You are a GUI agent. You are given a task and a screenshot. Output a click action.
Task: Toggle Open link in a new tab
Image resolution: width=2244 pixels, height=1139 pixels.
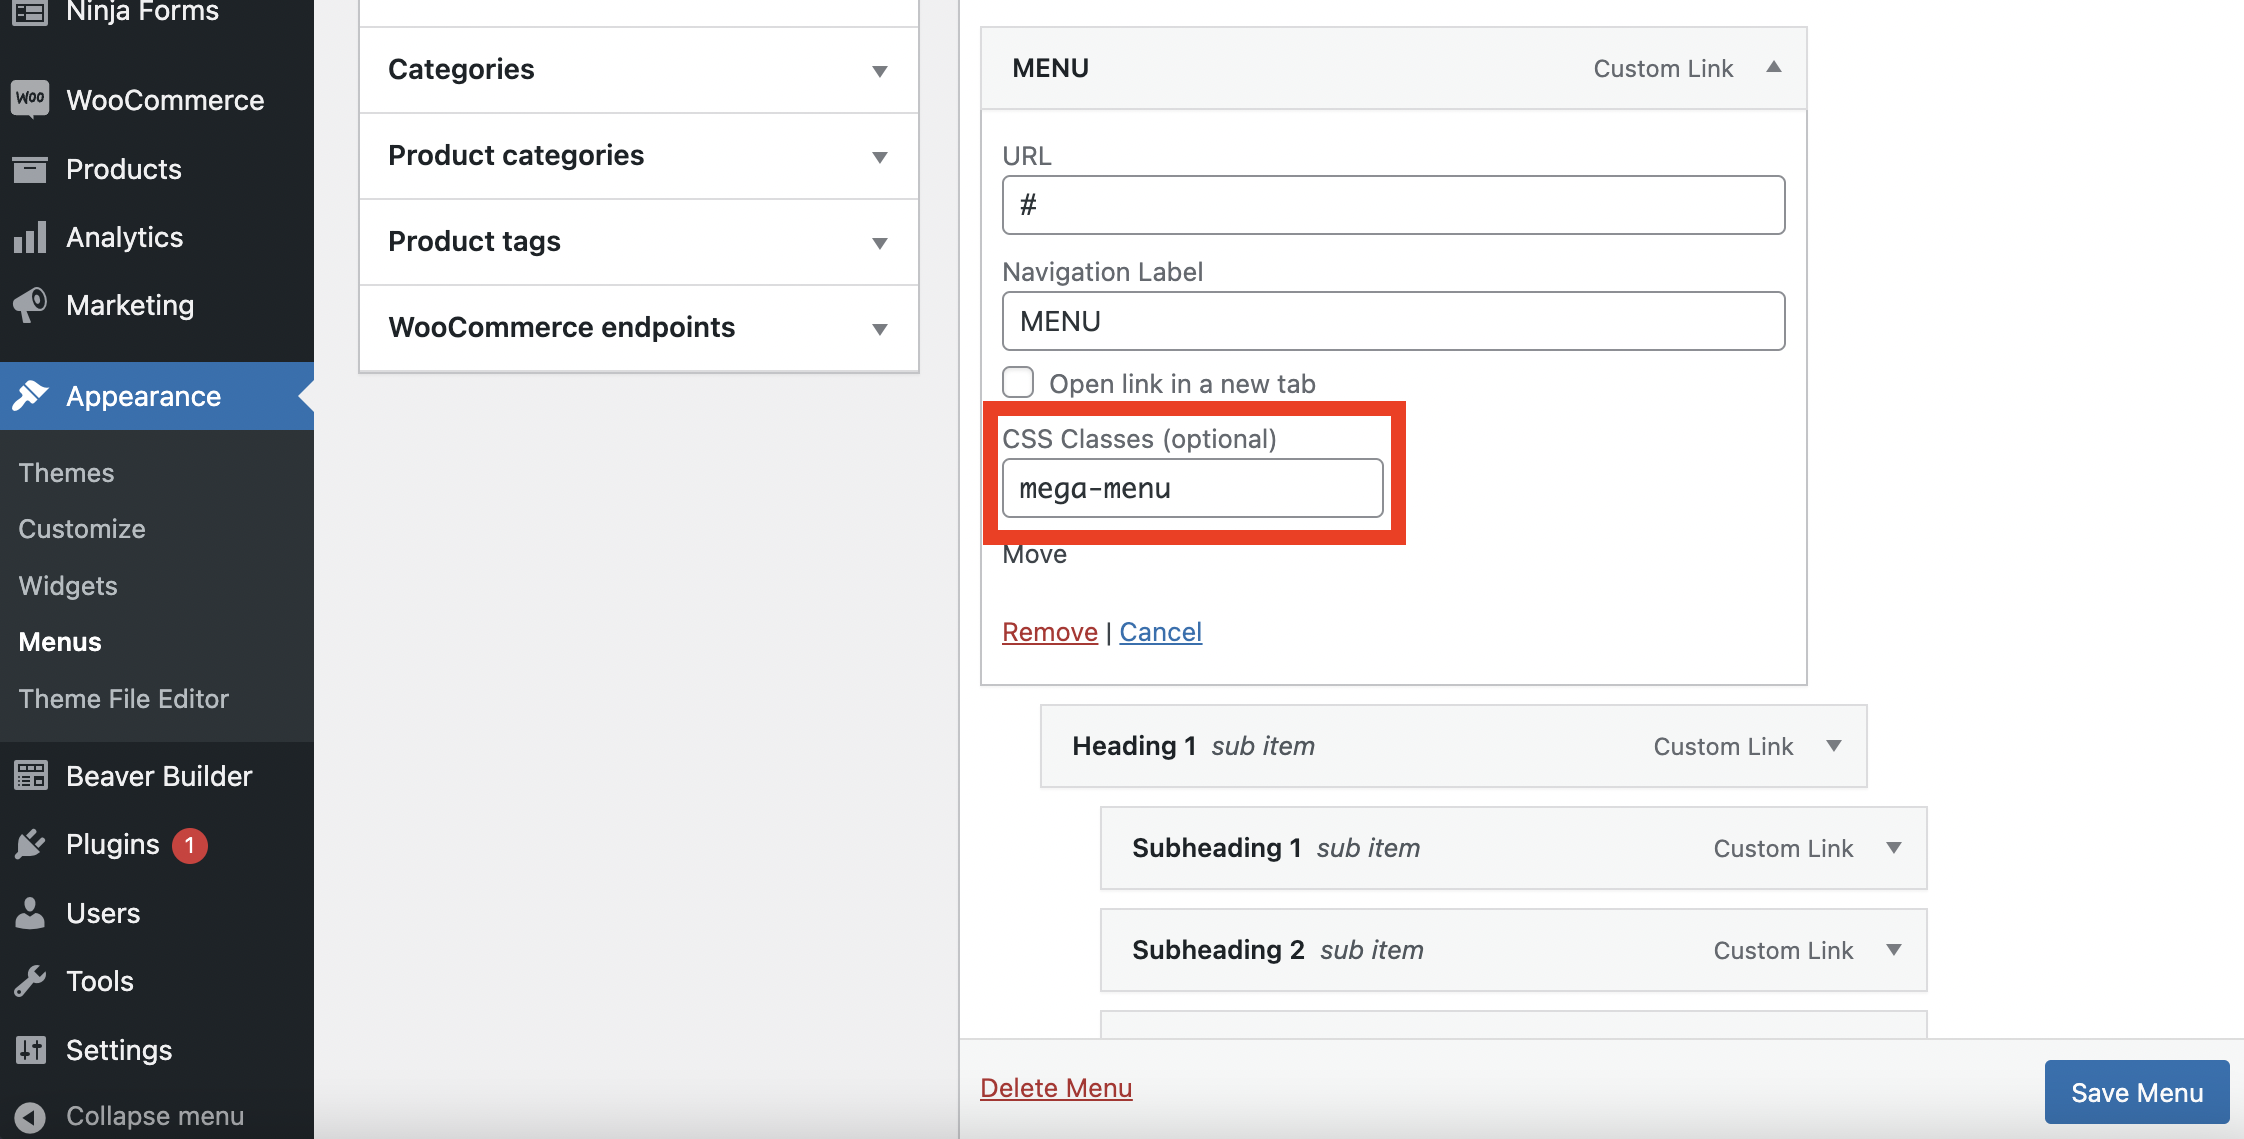coord(1017,381)
